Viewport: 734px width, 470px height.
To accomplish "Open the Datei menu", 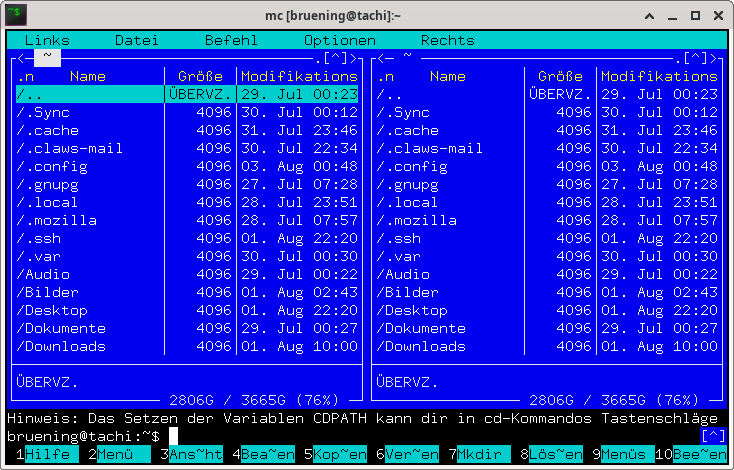I will click(x=137, y=41).
